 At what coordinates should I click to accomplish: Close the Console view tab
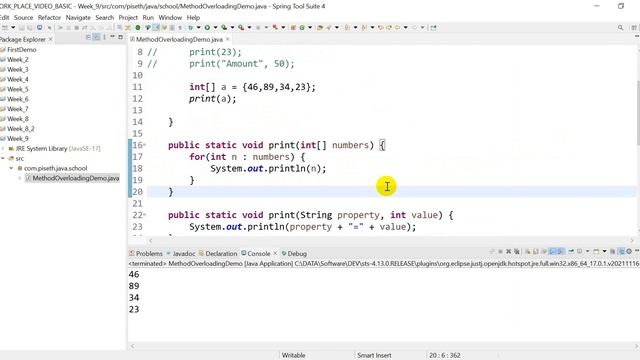pos(275,253)
